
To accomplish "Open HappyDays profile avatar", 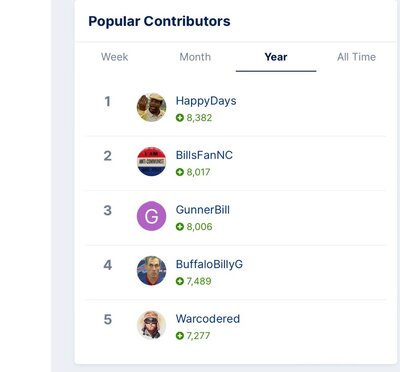I will [x=151, y=107].
